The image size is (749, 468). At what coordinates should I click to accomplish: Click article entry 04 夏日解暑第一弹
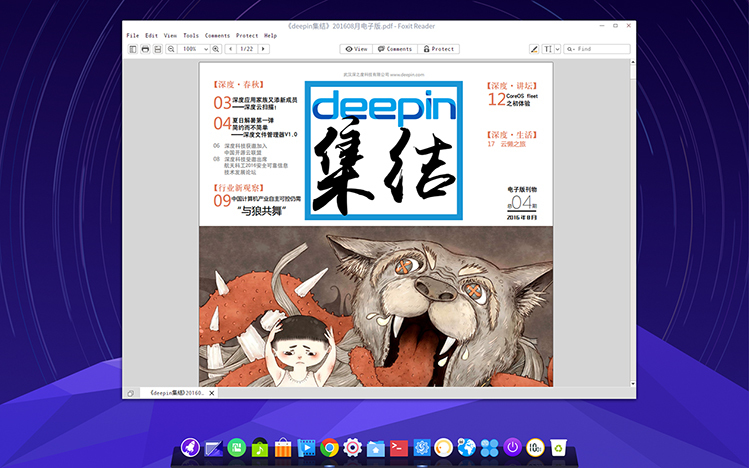click(255, 127)
